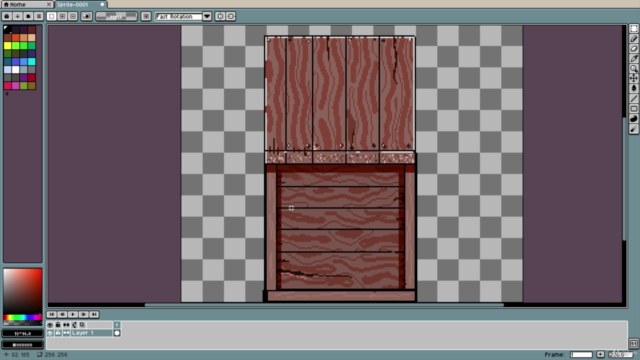Viewport: 640px width, 360px height.
Task: Pick the black palette swatch
Action: tap(7, 29)
